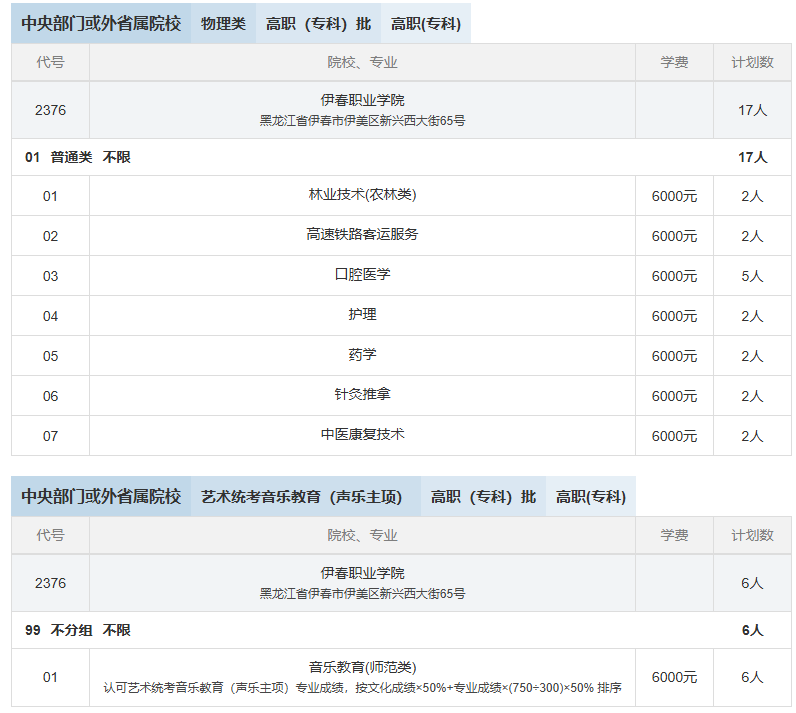Click 伊春职业学院 in the 17人 plan table
Image resolution: width=796 pixels, height=713 pixels.
pyautogui.click(x=362, y=100)
